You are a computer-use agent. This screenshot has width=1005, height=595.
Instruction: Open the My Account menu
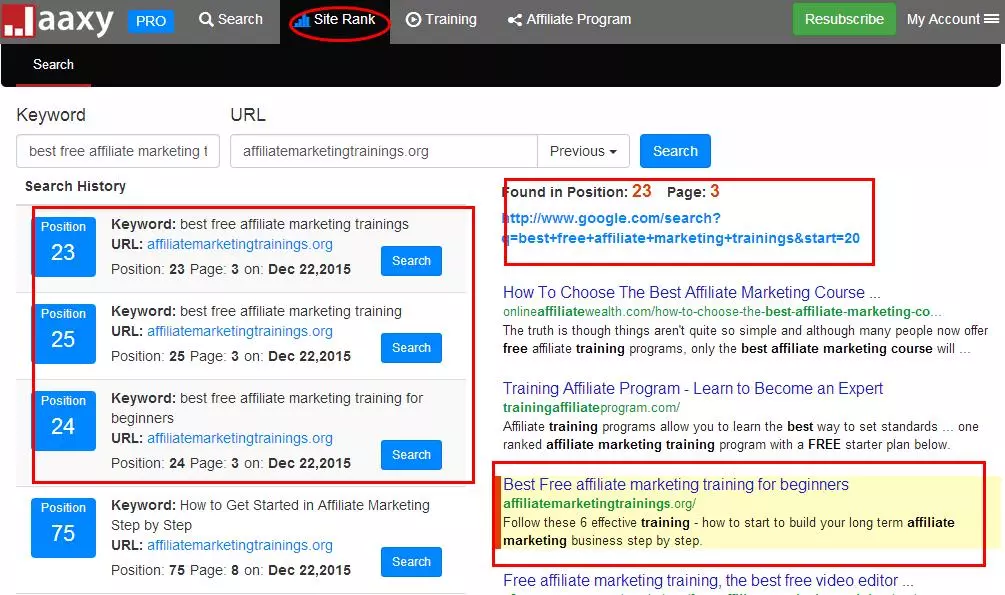[x=952, y=19]
